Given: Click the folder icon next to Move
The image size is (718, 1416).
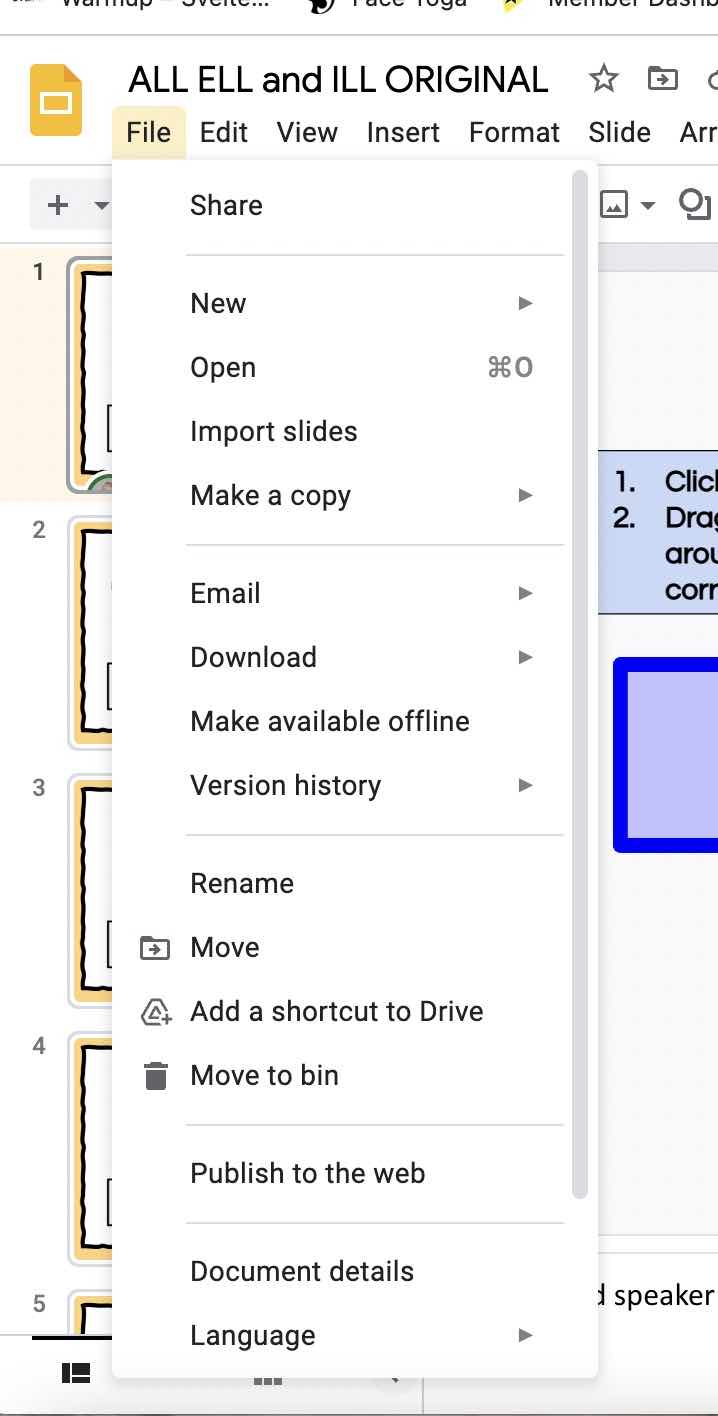Looking at the screenshot, I should point(155,948).
